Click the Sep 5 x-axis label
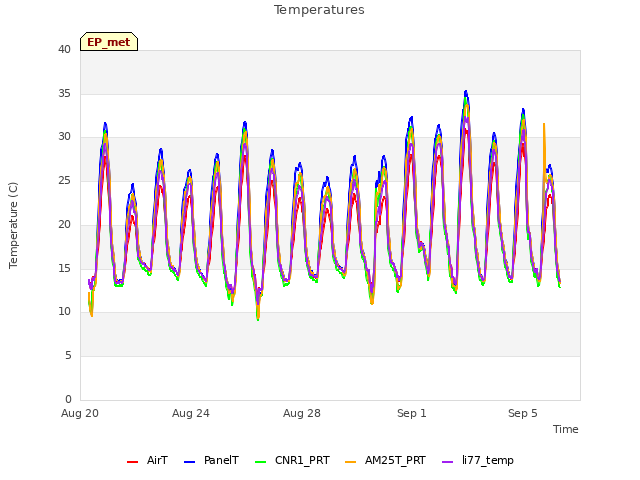 click(x=523, y=413)
